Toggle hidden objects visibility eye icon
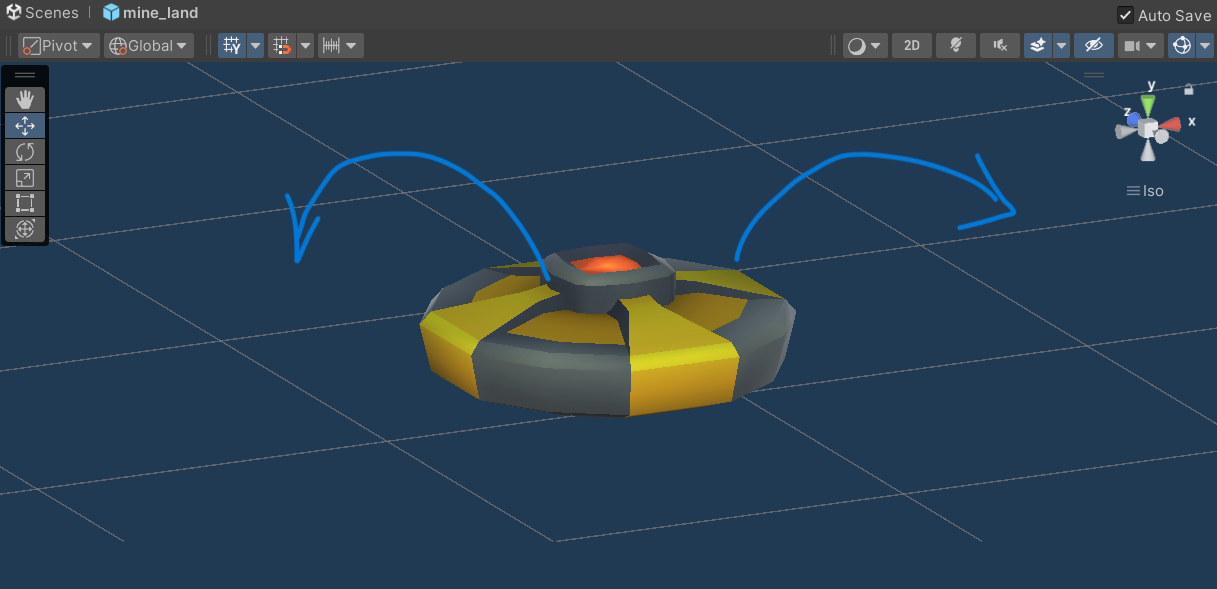This screenshot has height=589, width=1217. (1094, 45)
